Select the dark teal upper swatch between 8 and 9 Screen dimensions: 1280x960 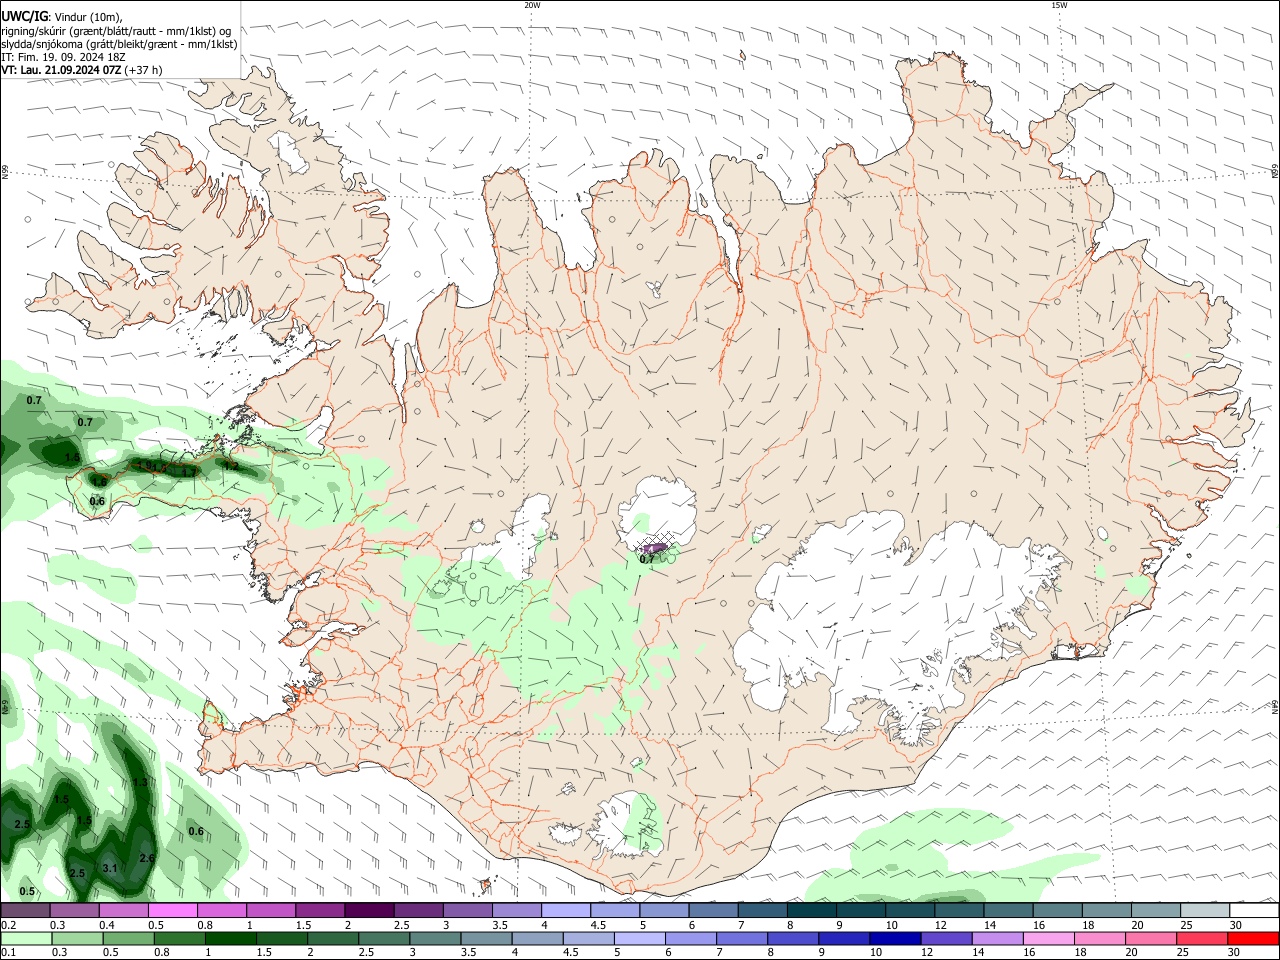pos(811,911)
